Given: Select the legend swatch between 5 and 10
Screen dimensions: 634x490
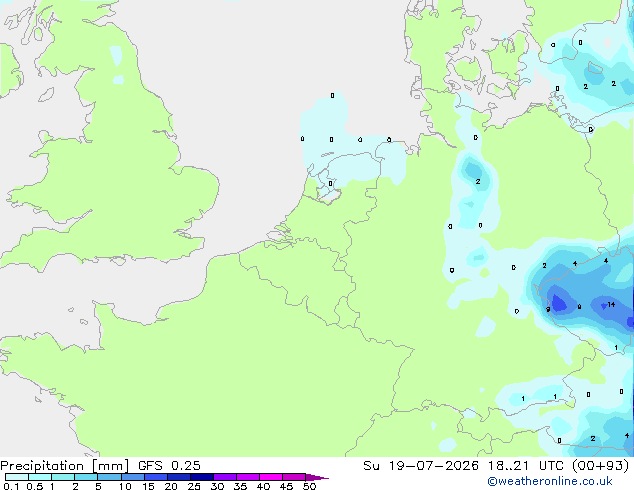Looking at the screenshot, I should coord(109,477).
